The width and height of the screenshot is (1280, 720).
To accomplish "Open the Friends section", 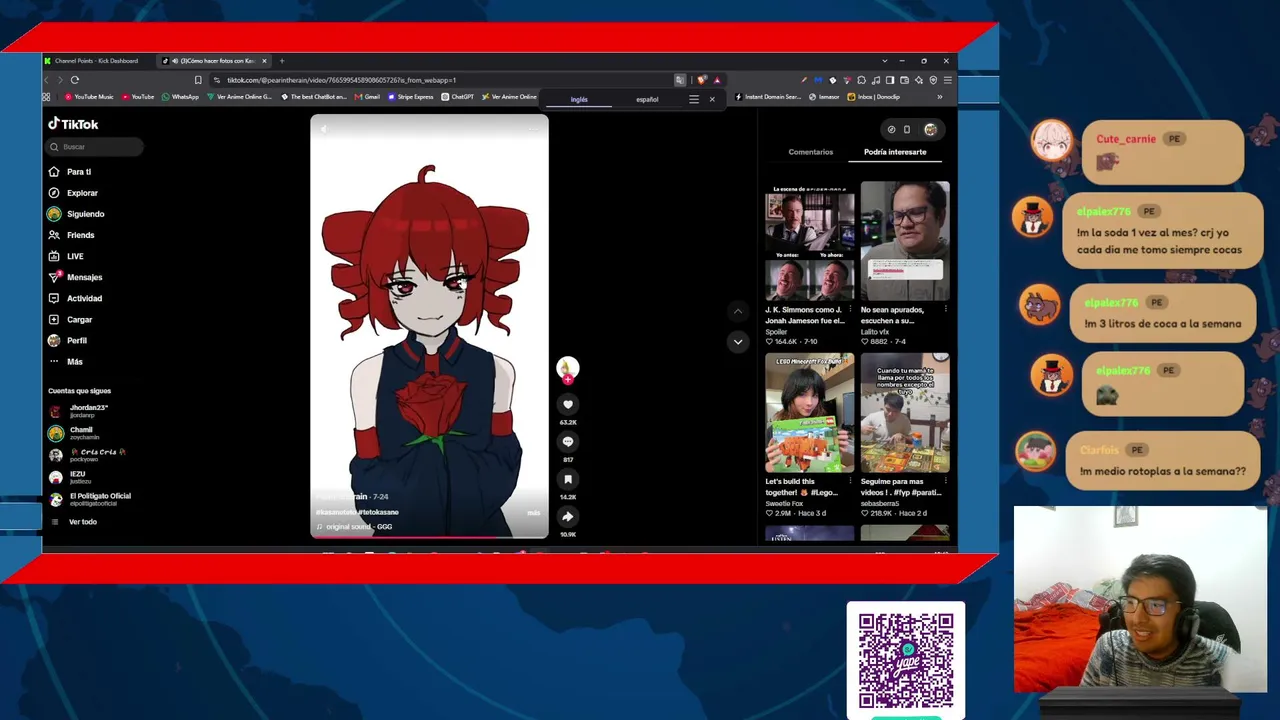I will [x=71, y=235].
